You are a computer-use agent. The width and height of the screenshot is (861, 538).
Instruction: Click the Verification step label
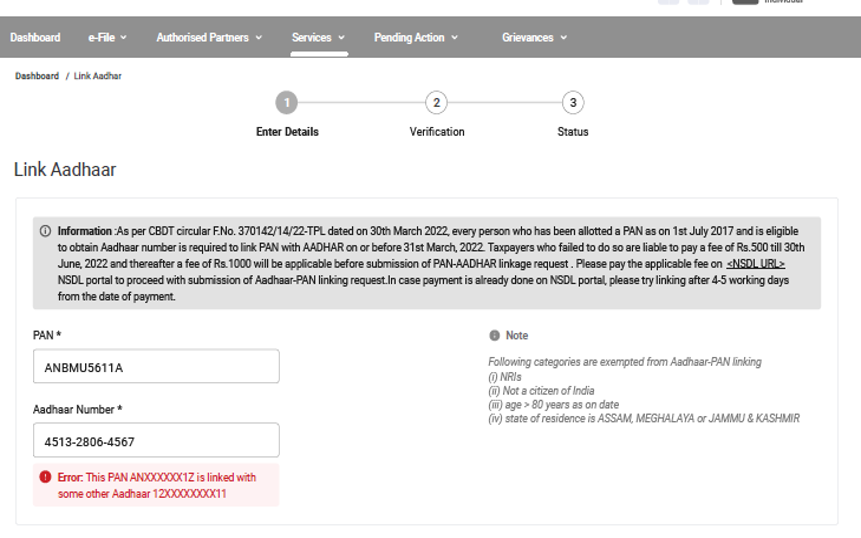click(x=437, y=132)
